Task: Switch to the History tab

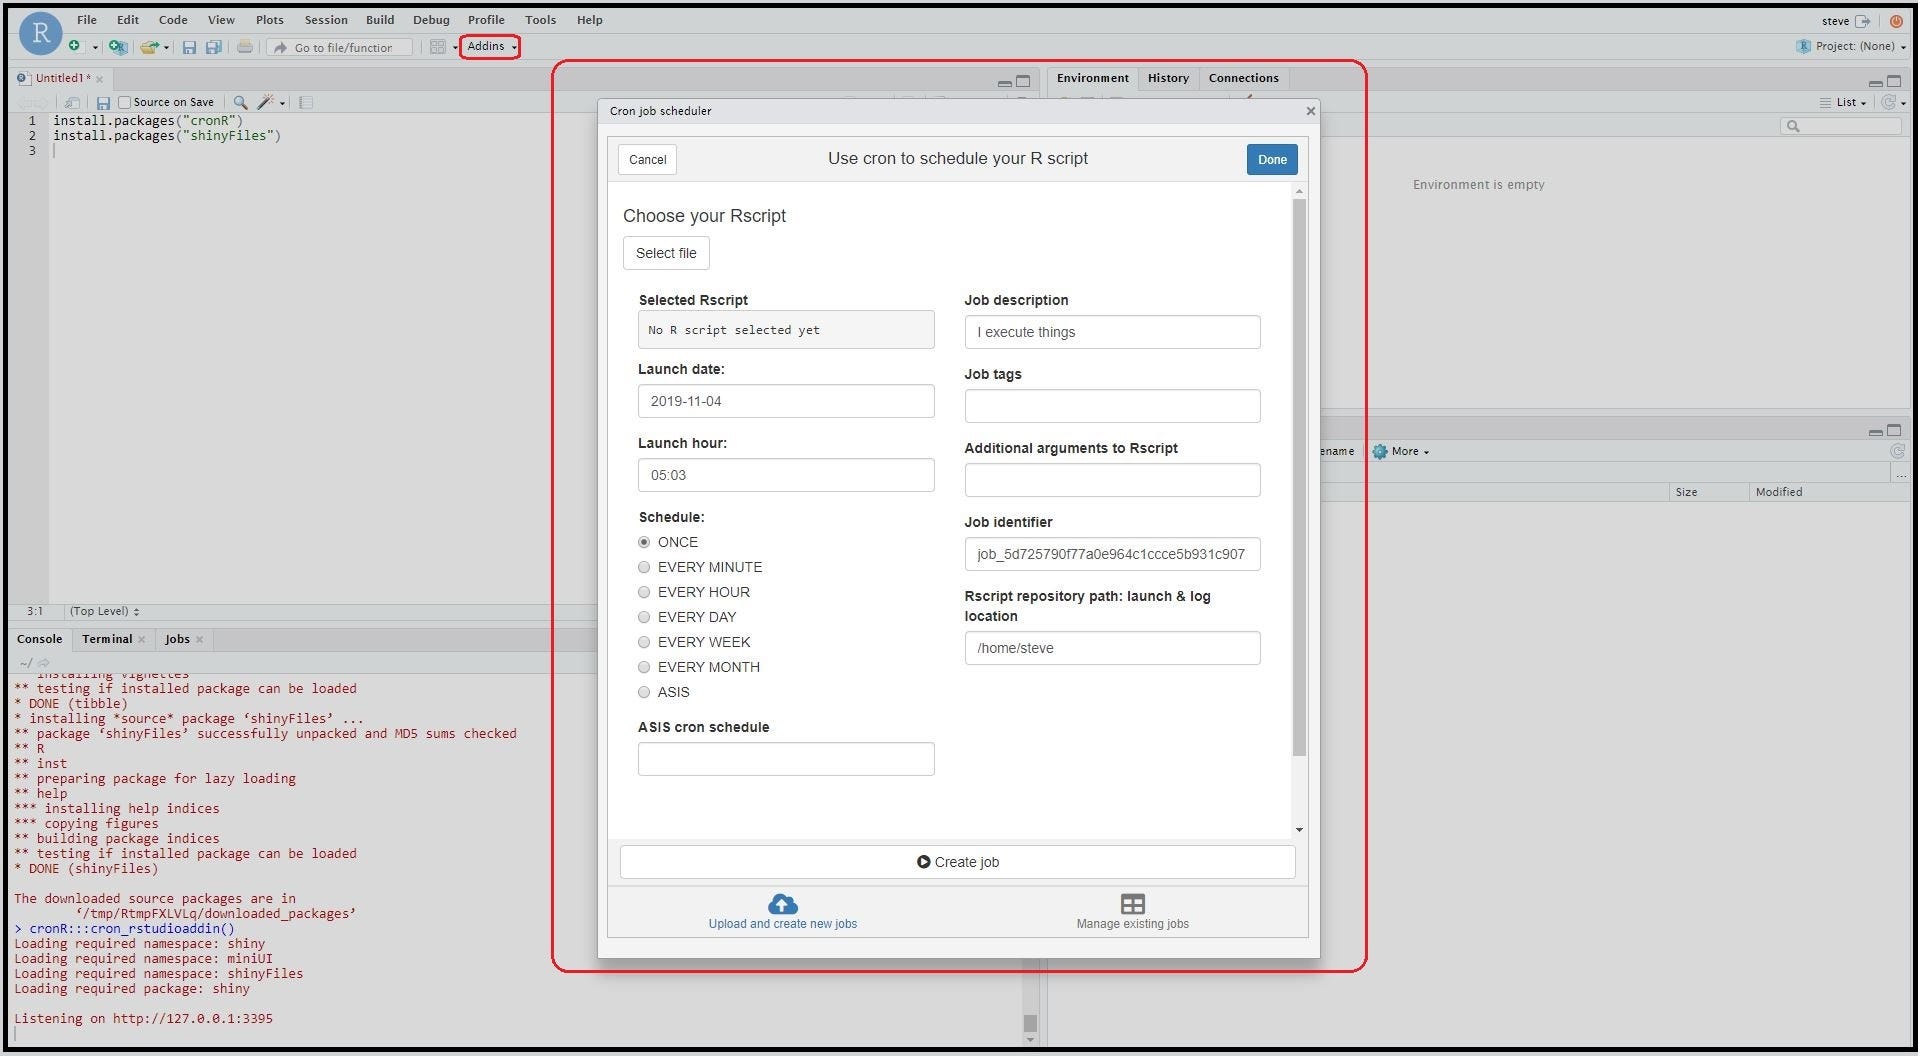Action: coord(1168,78)
